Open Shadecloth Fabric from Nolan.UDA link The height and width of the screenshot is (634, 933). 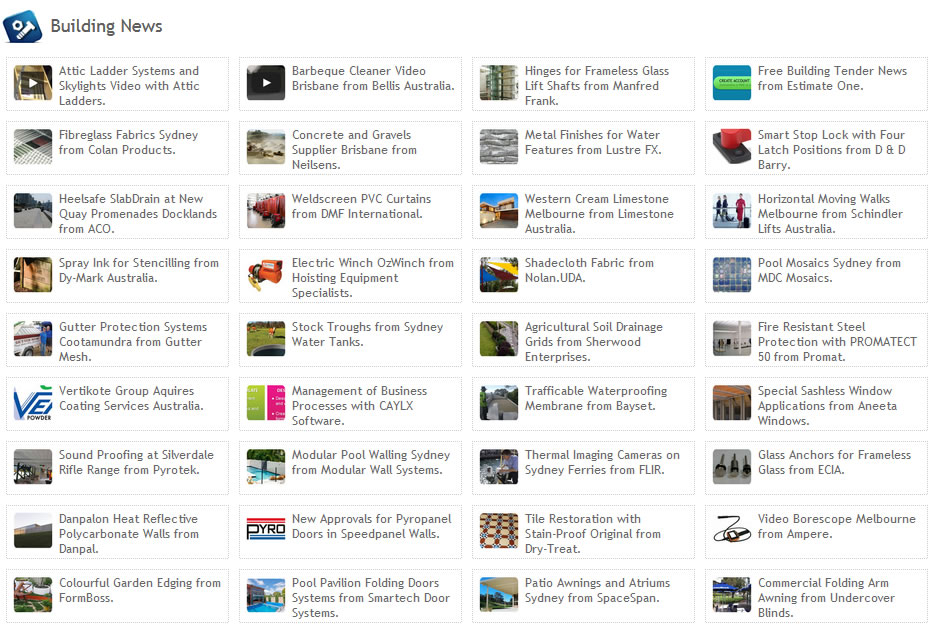click(589, 270)
